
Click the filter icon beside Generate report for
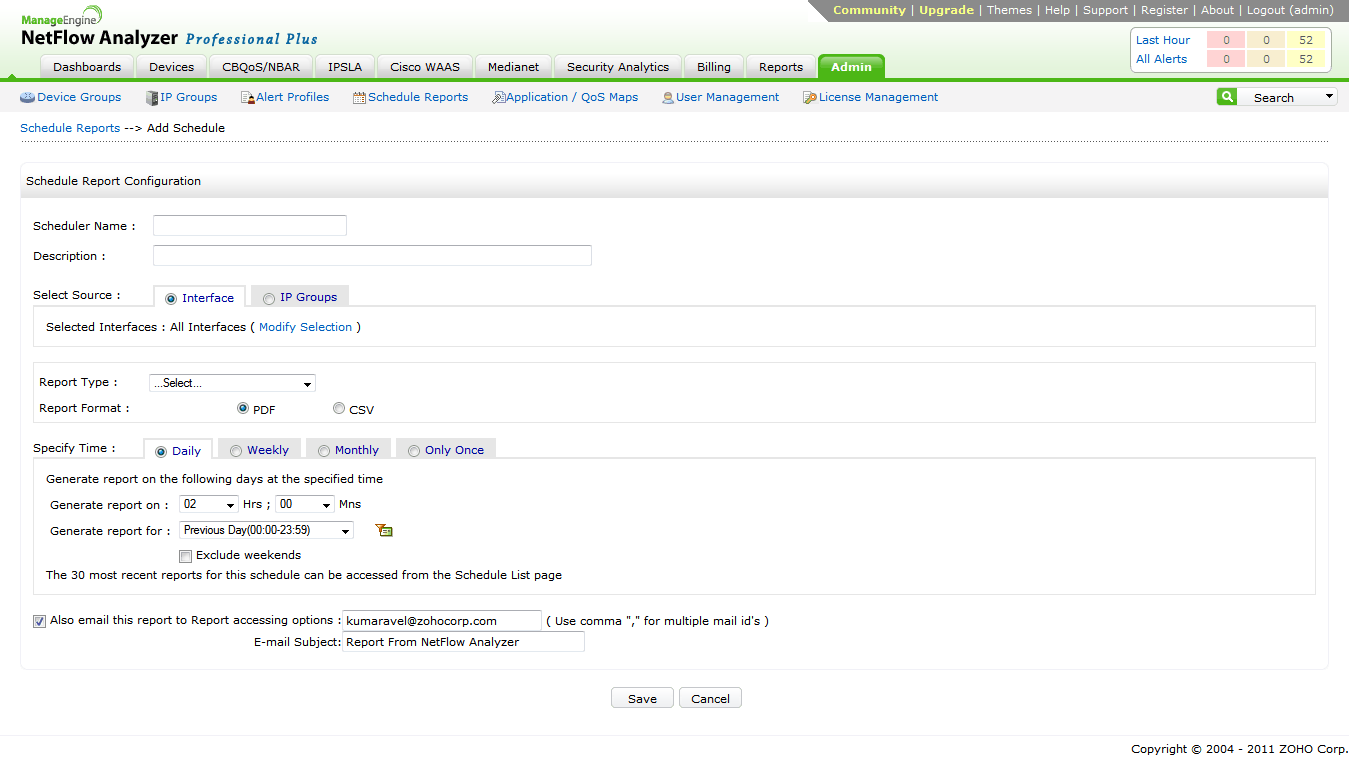pos(384,531)
